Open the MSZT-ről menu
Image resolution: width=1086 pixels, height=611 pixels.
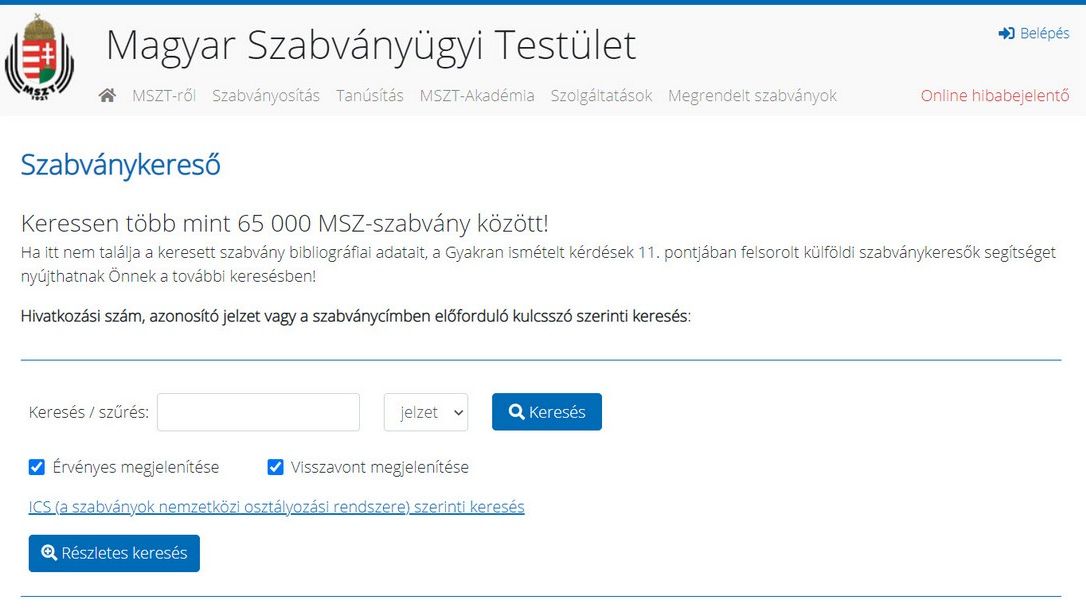click(x=164, y=96)
